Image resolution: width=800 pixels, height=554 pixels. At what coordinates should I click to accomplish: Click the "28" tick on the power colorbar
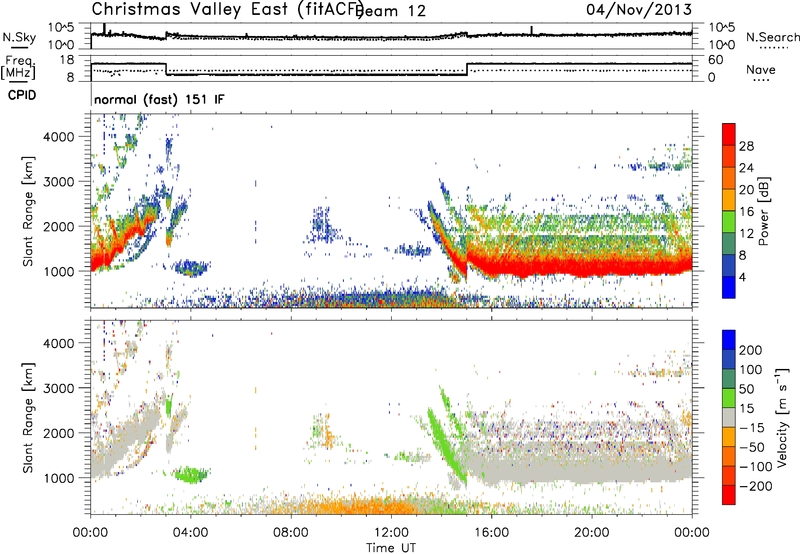coord(746,146)
